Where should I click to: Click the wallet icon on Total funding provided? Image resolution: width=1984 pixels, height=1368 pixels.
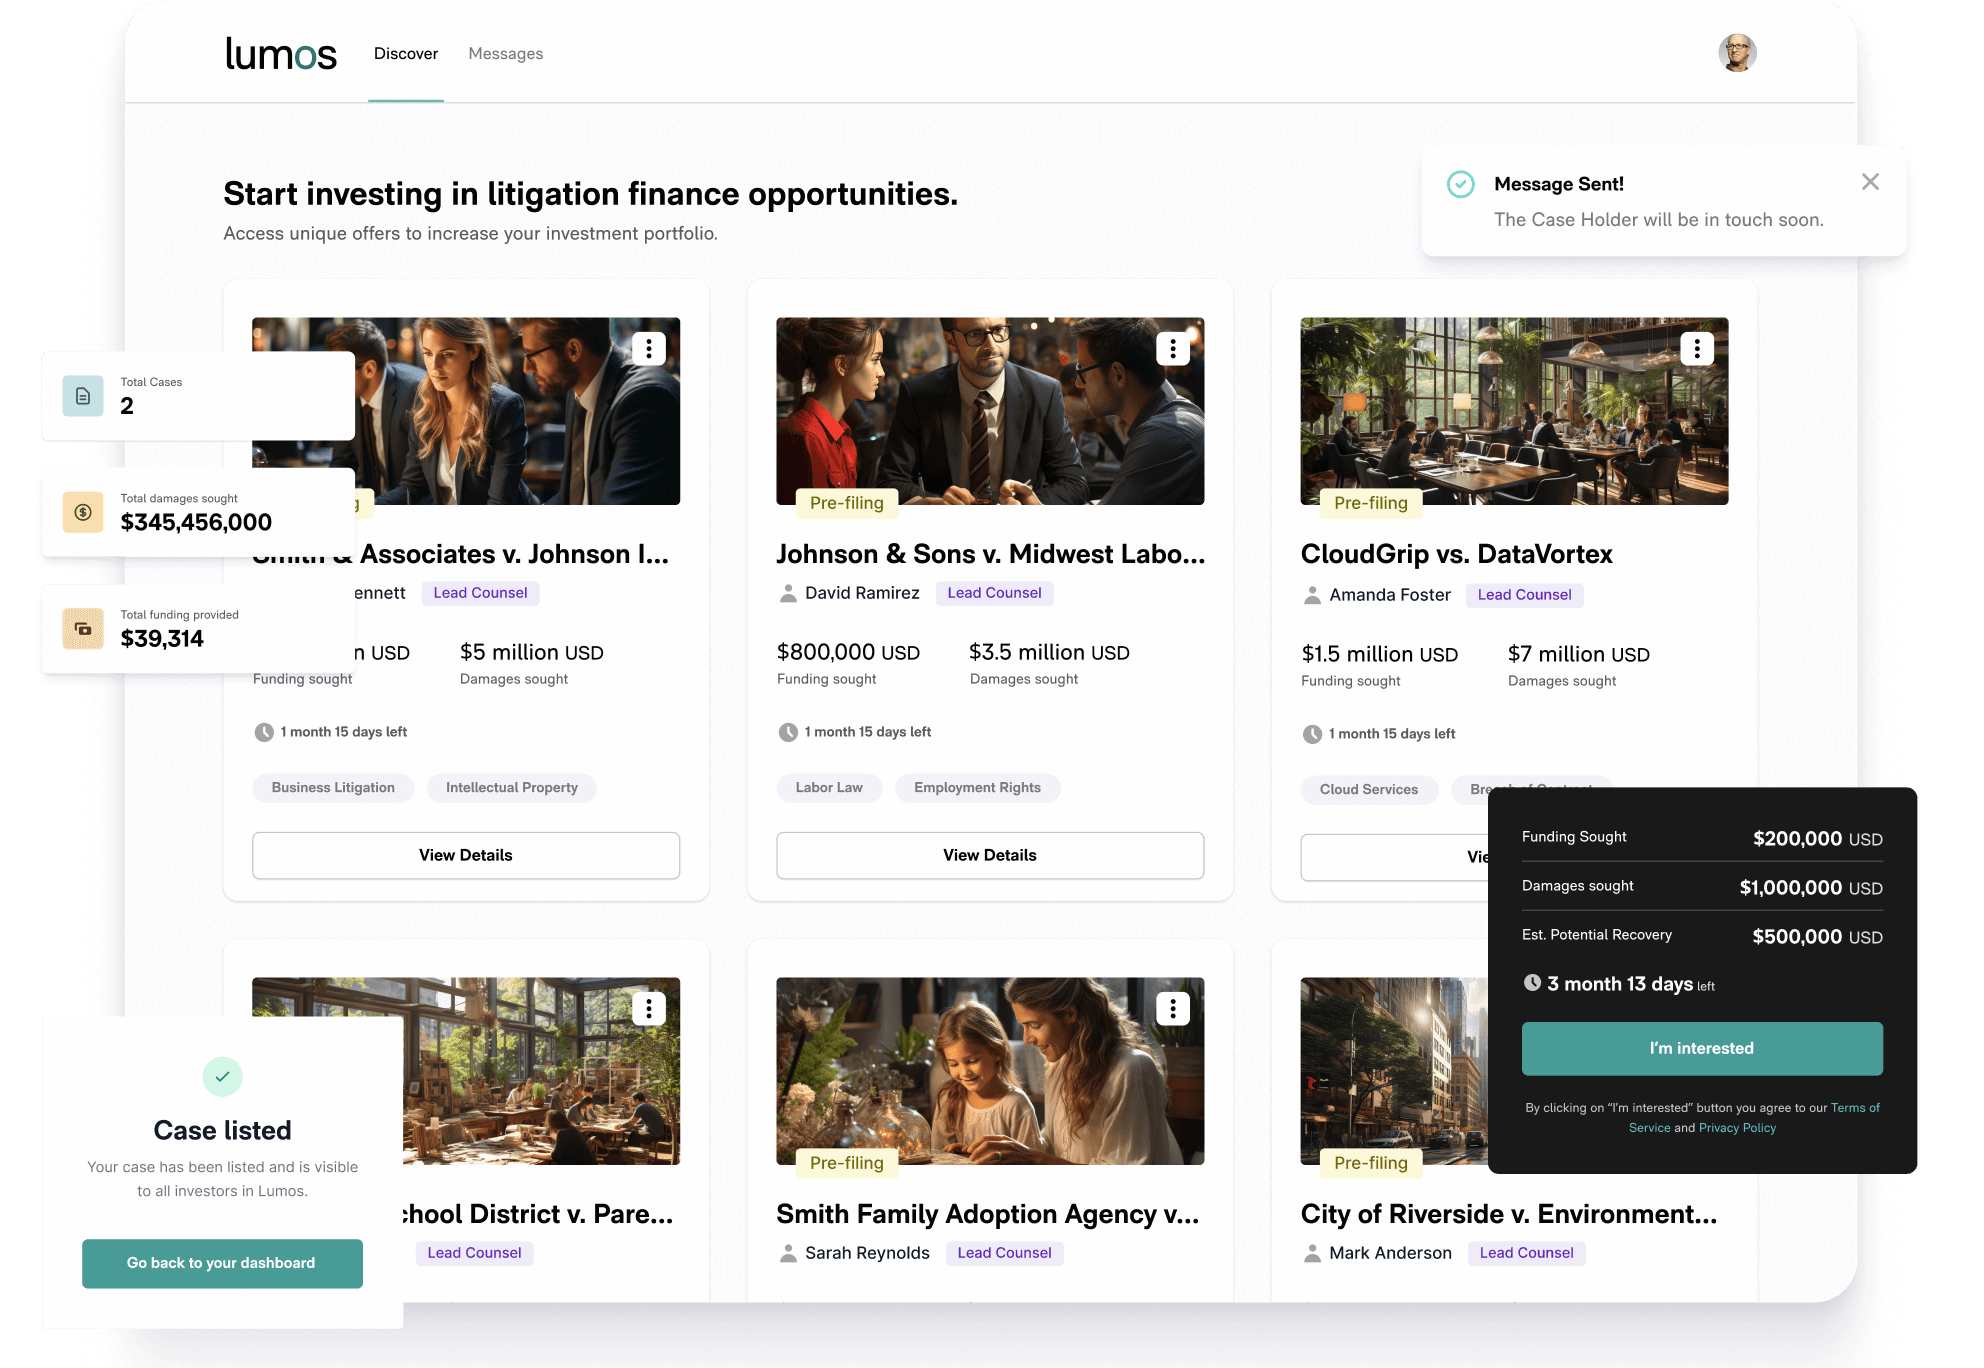(x=83, y=628)
